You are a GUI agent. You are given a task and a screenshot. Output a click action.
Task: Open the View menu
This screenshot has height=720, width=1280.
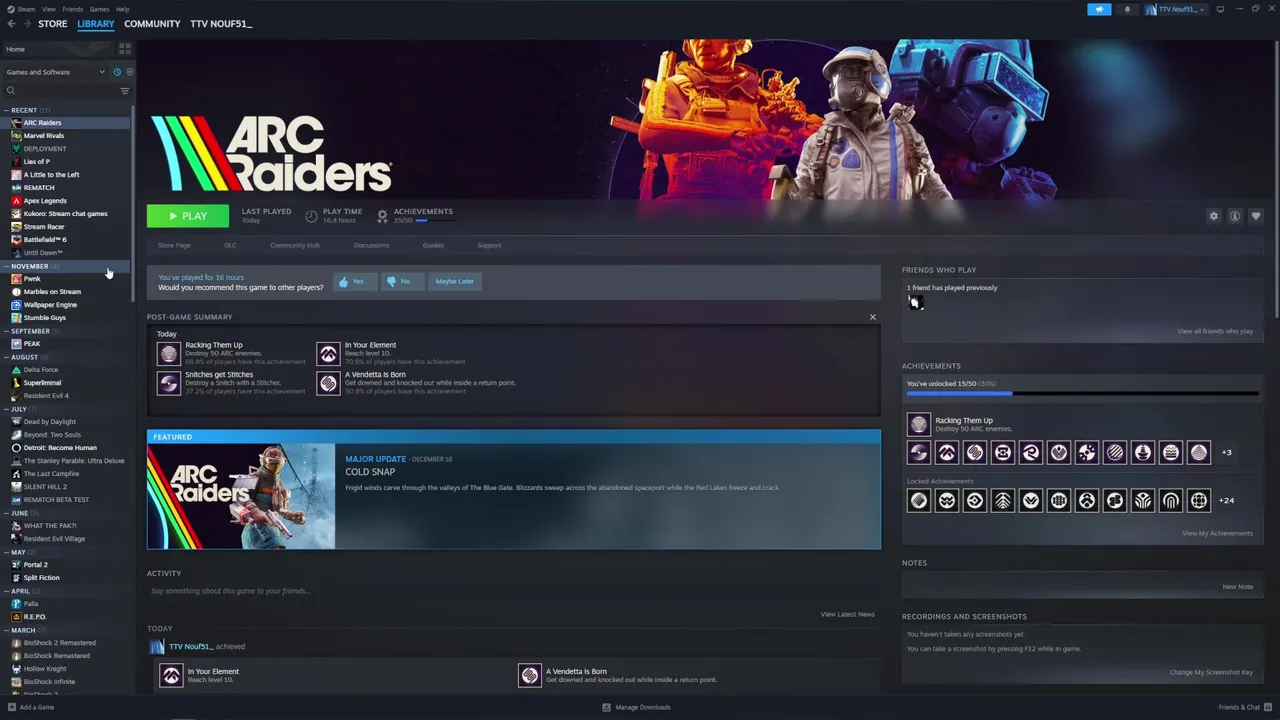(48, 9)
